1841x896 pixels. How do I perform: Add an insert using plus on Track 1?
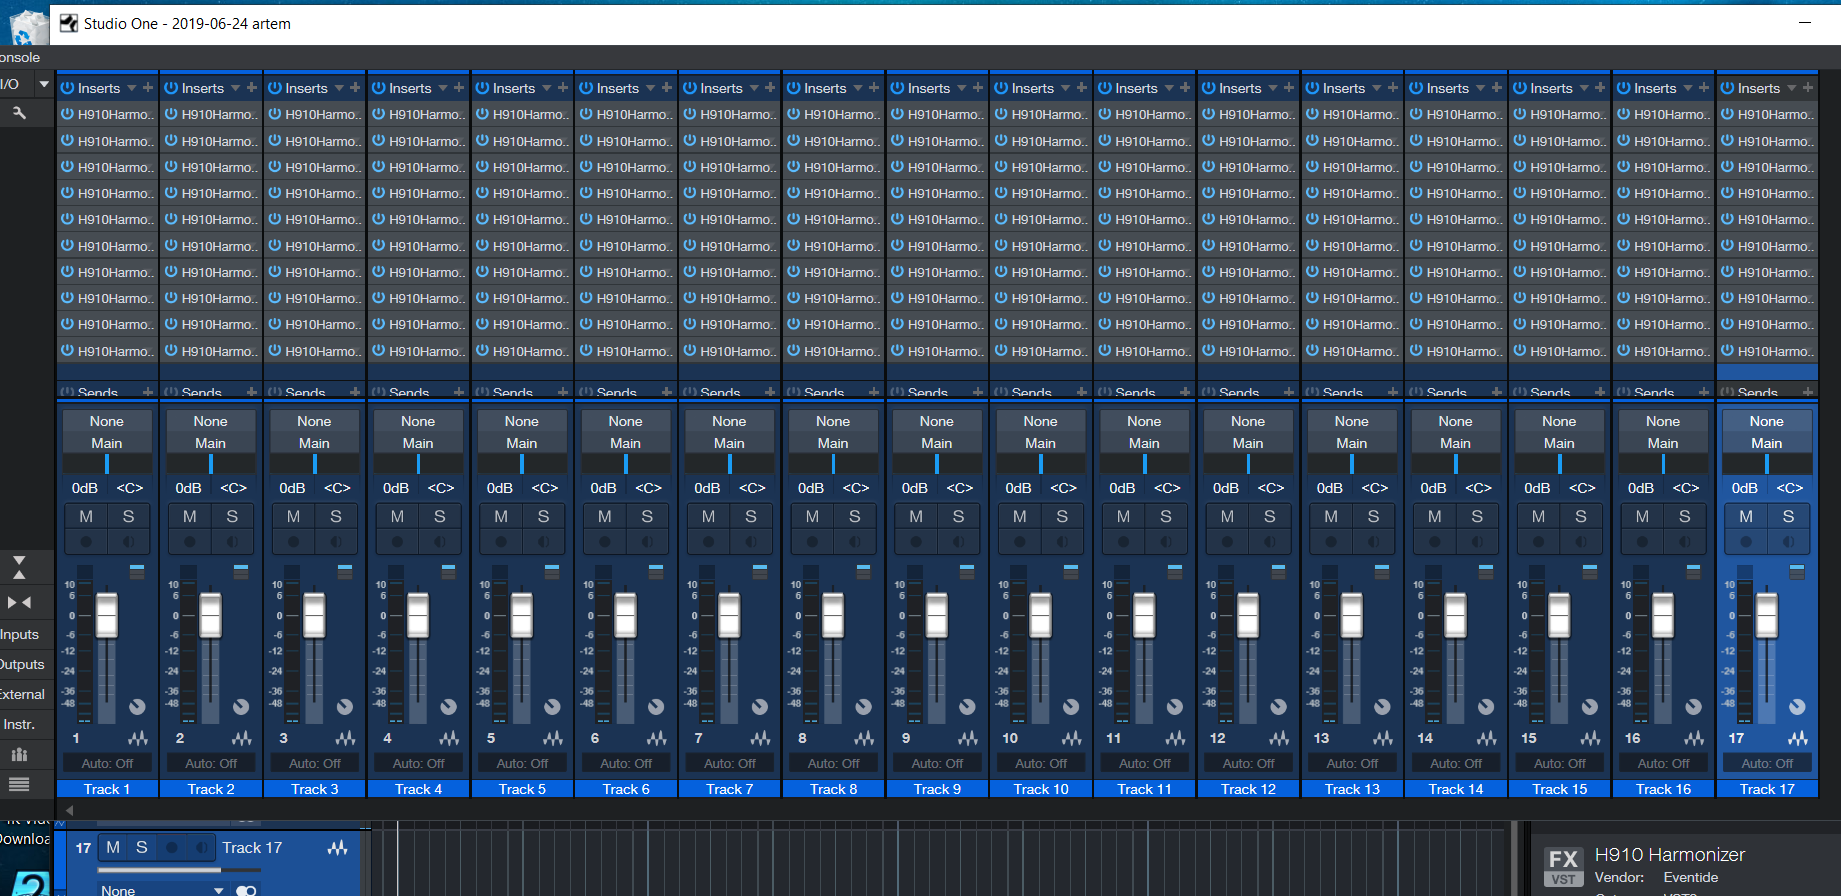148,88
